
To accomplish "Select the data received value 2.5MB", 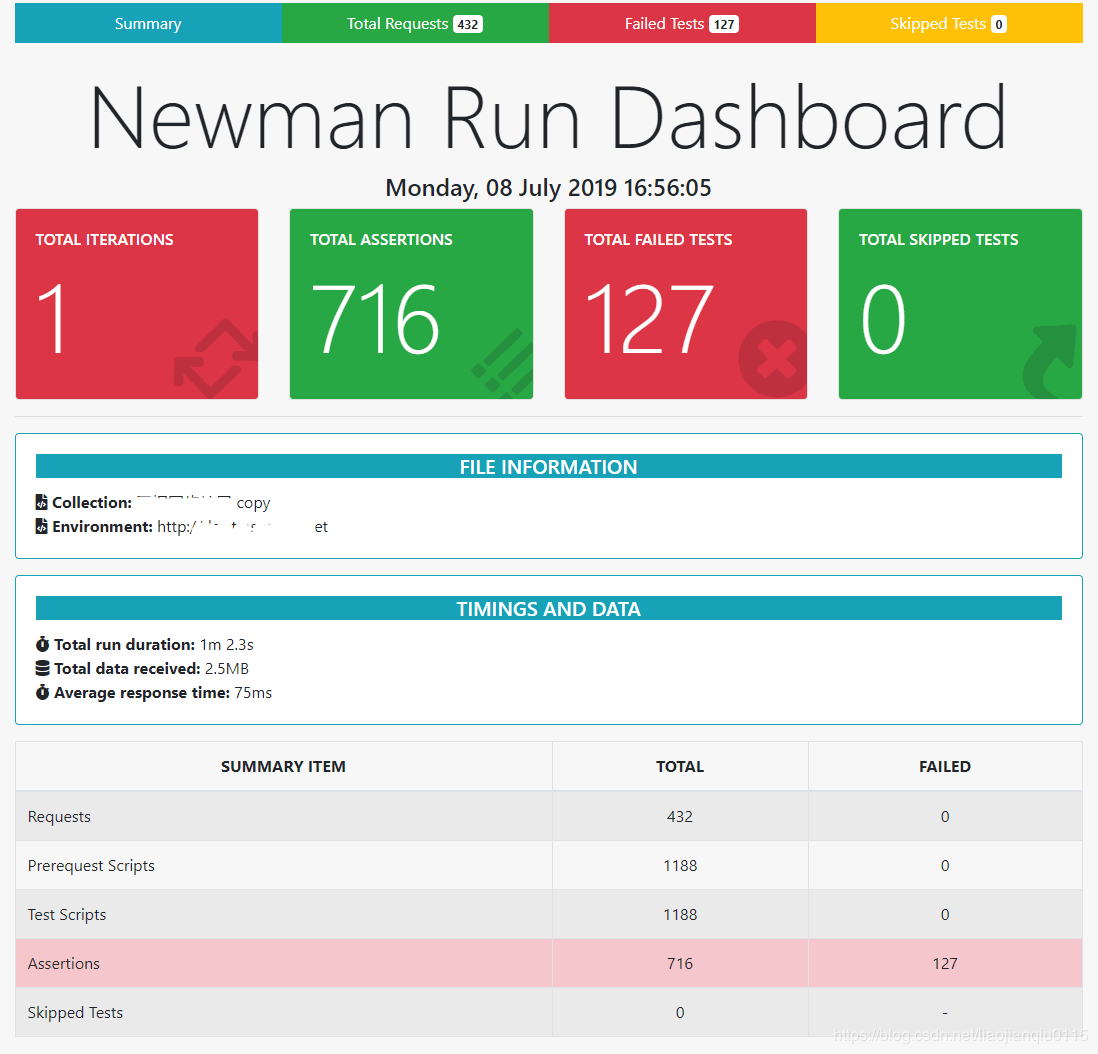I will pyautogui.click(x=227, y=668).
